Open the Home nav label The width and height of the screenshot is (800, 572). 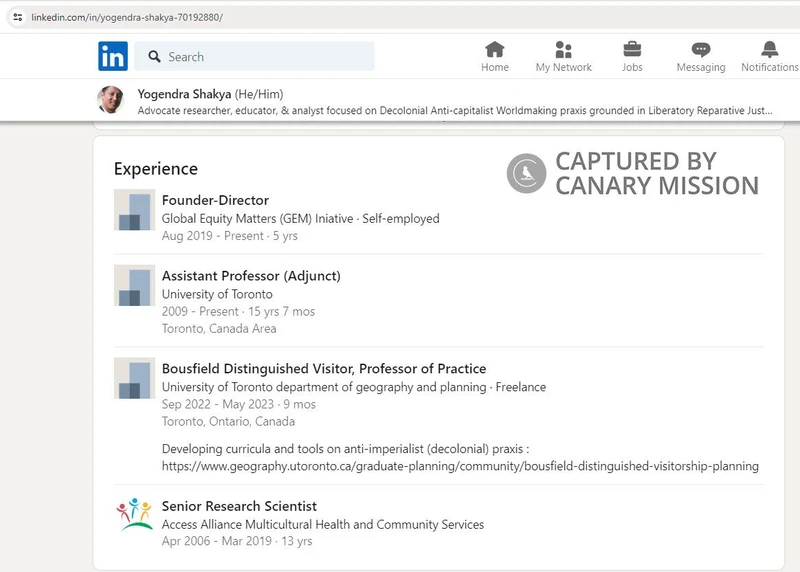pos(494,67)
